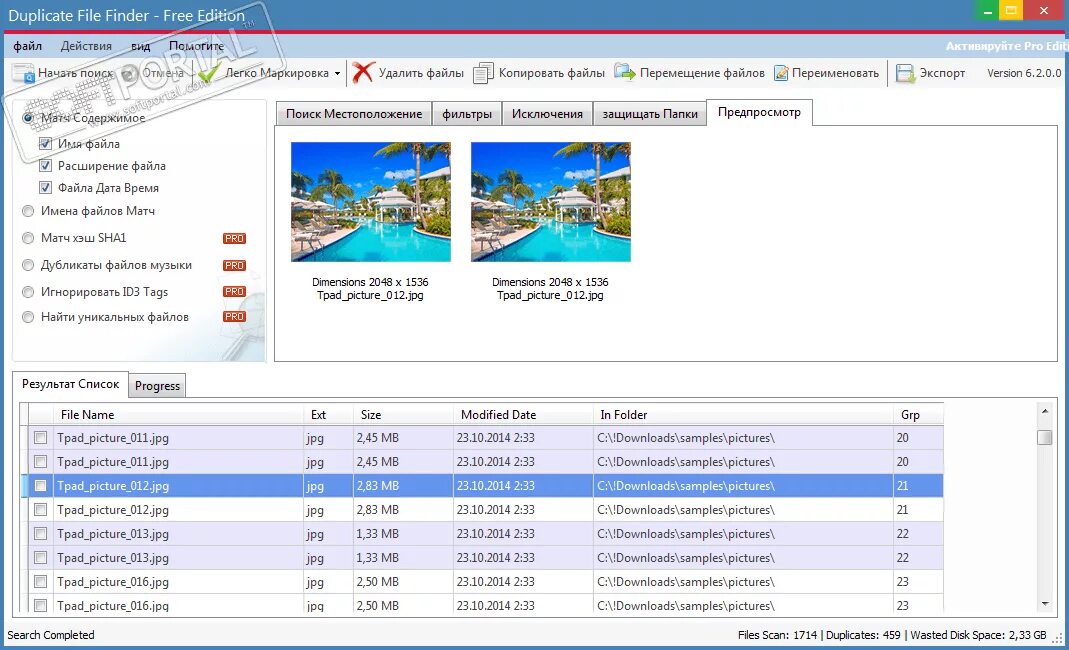This screenshot has height=650, width=1069.
Task: Click the green checkmark Easy Marking icon
Action: (x=208, y=73)
